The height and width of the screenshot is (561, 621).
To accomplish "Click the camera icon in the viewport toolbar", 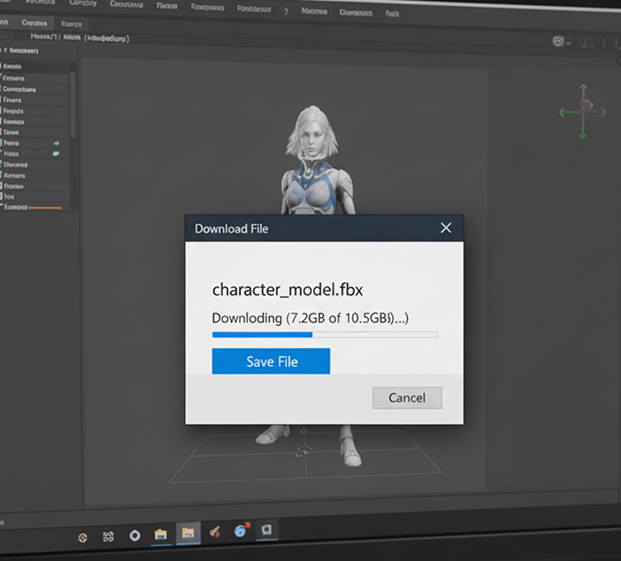I will click(x=559, y=42).
